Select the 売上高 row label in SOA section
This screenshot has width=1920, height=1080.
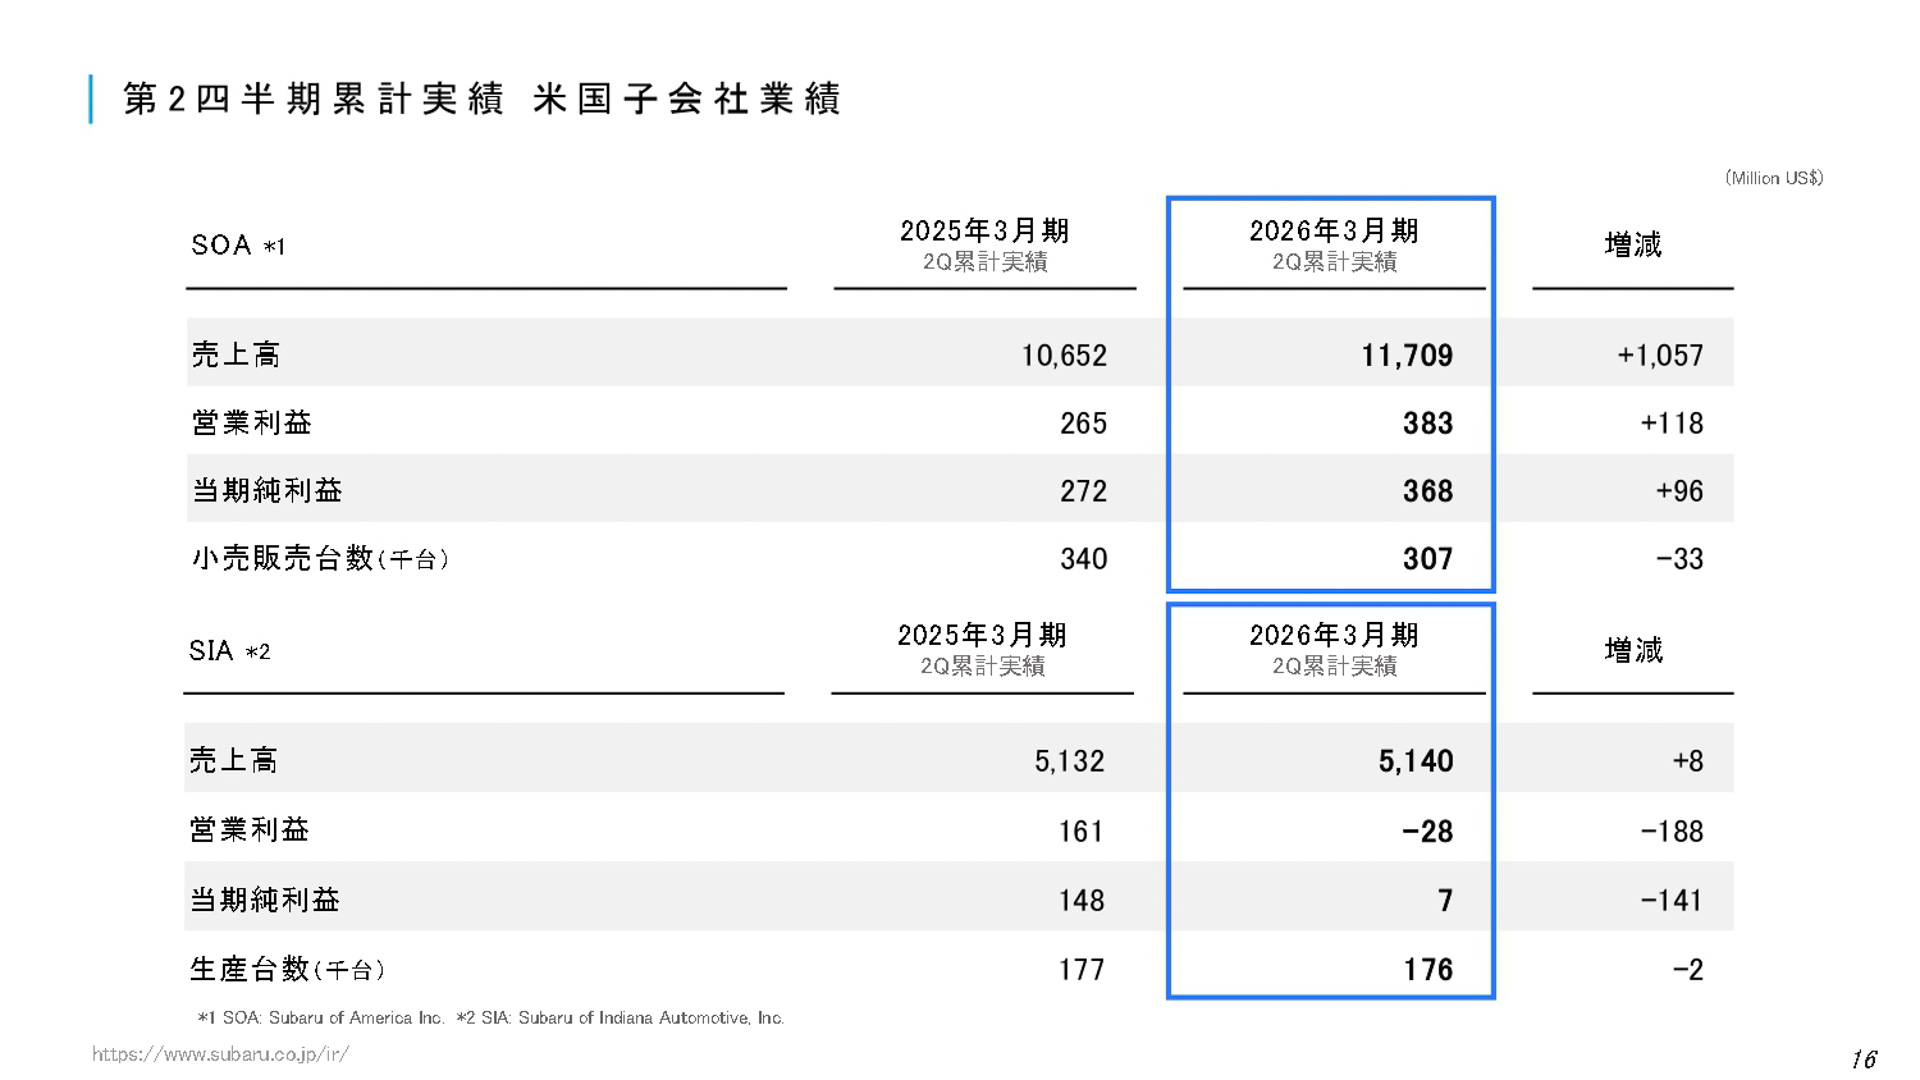(235, 353)
